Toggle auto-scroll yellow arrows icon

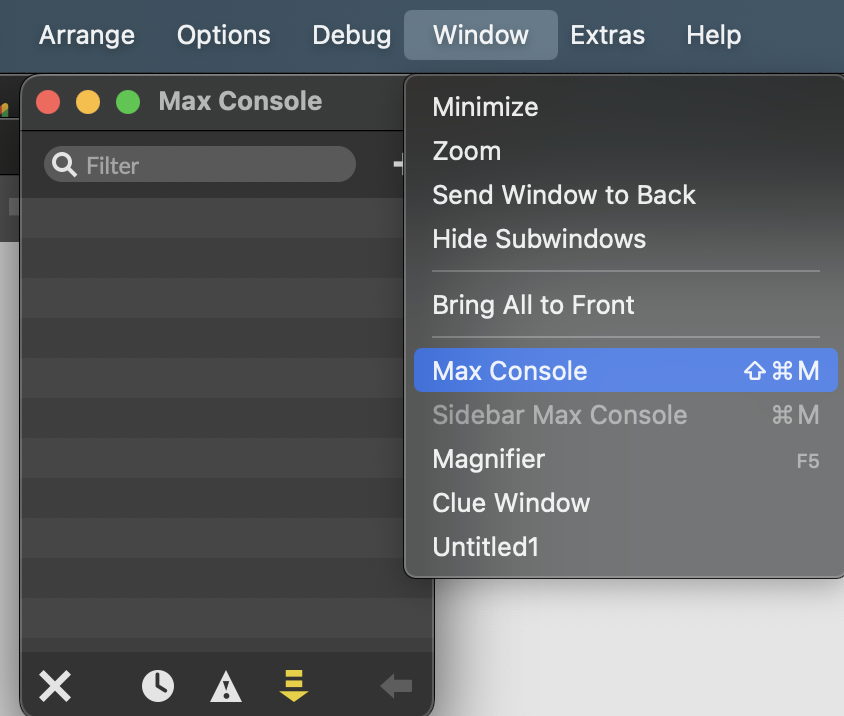293,686
